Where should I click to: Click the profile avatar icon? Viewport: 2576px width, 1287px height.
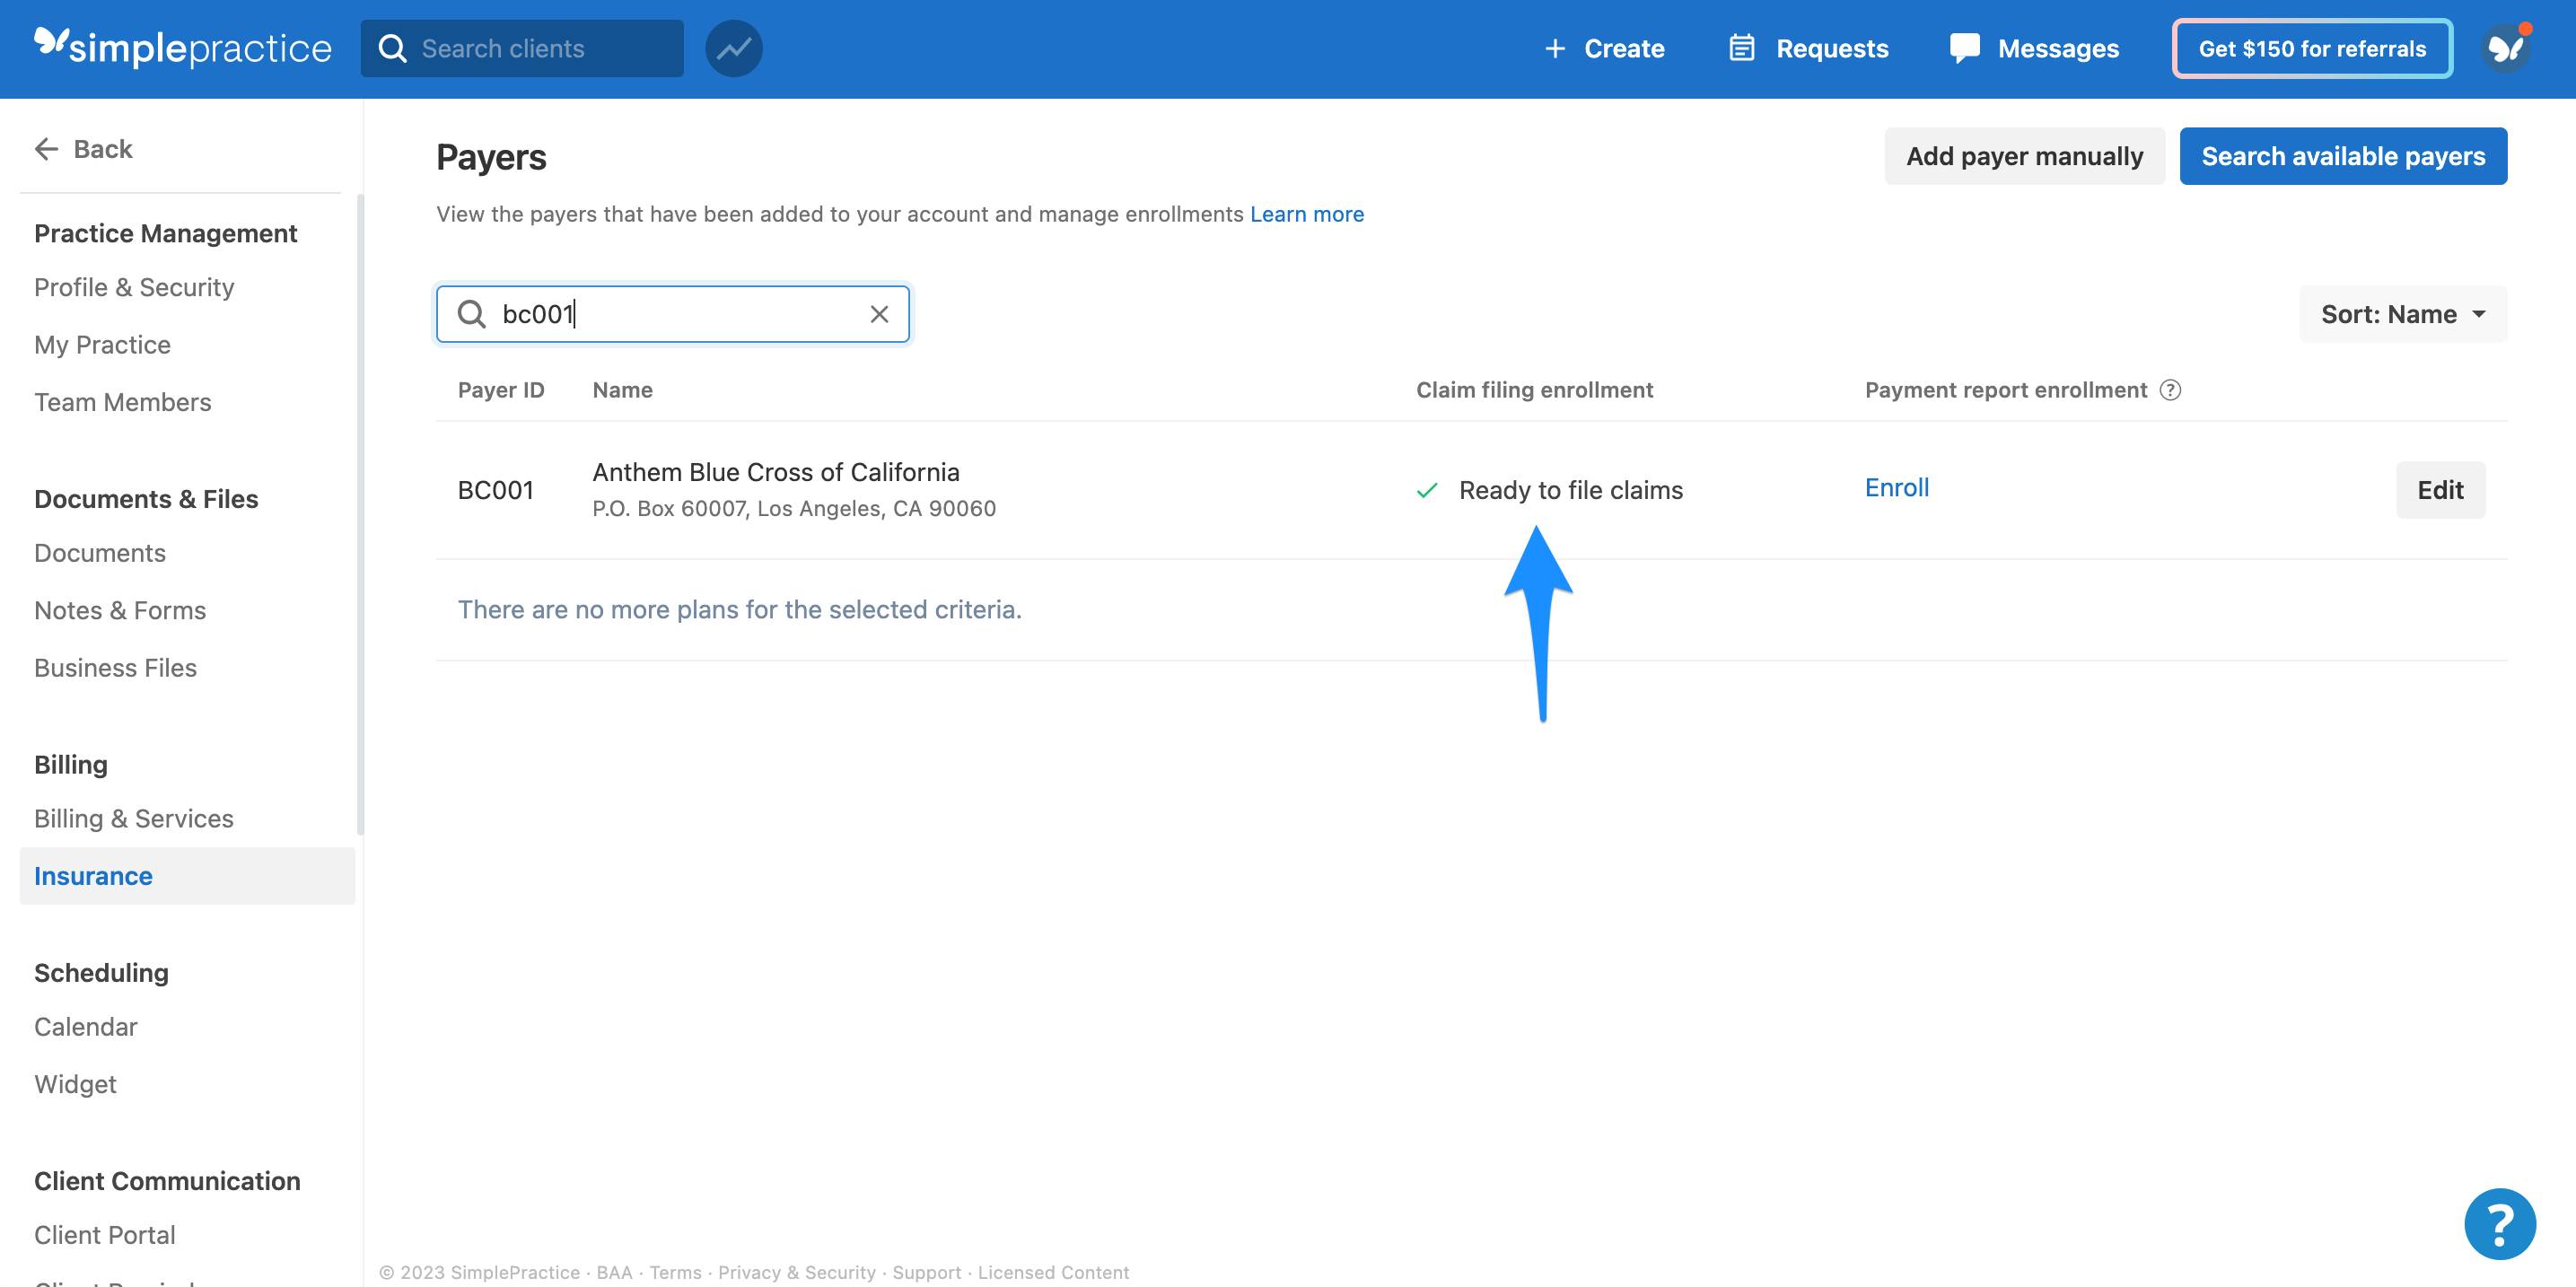[2507, 47]
